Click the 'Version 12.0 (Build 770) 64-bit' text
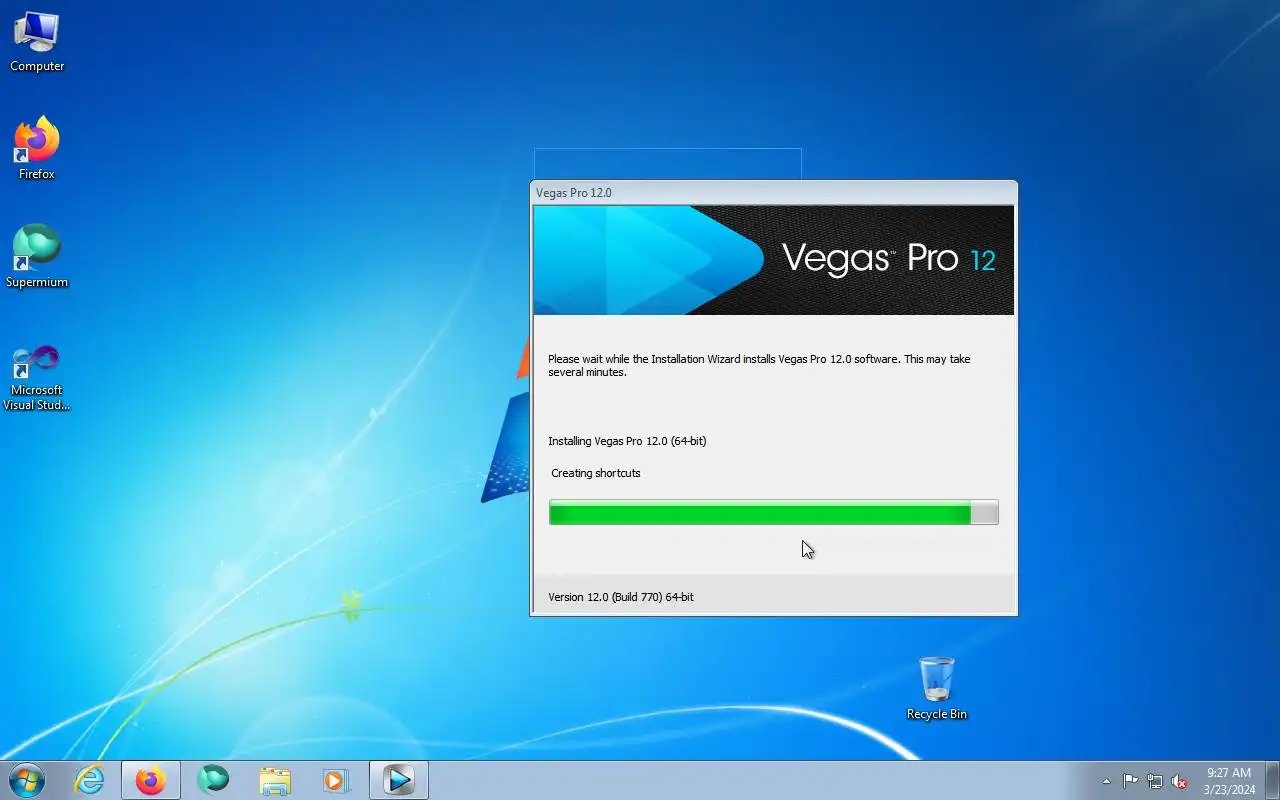This screenshot has width=1280, height=800. pyautogui.click(x=621, y=597)
